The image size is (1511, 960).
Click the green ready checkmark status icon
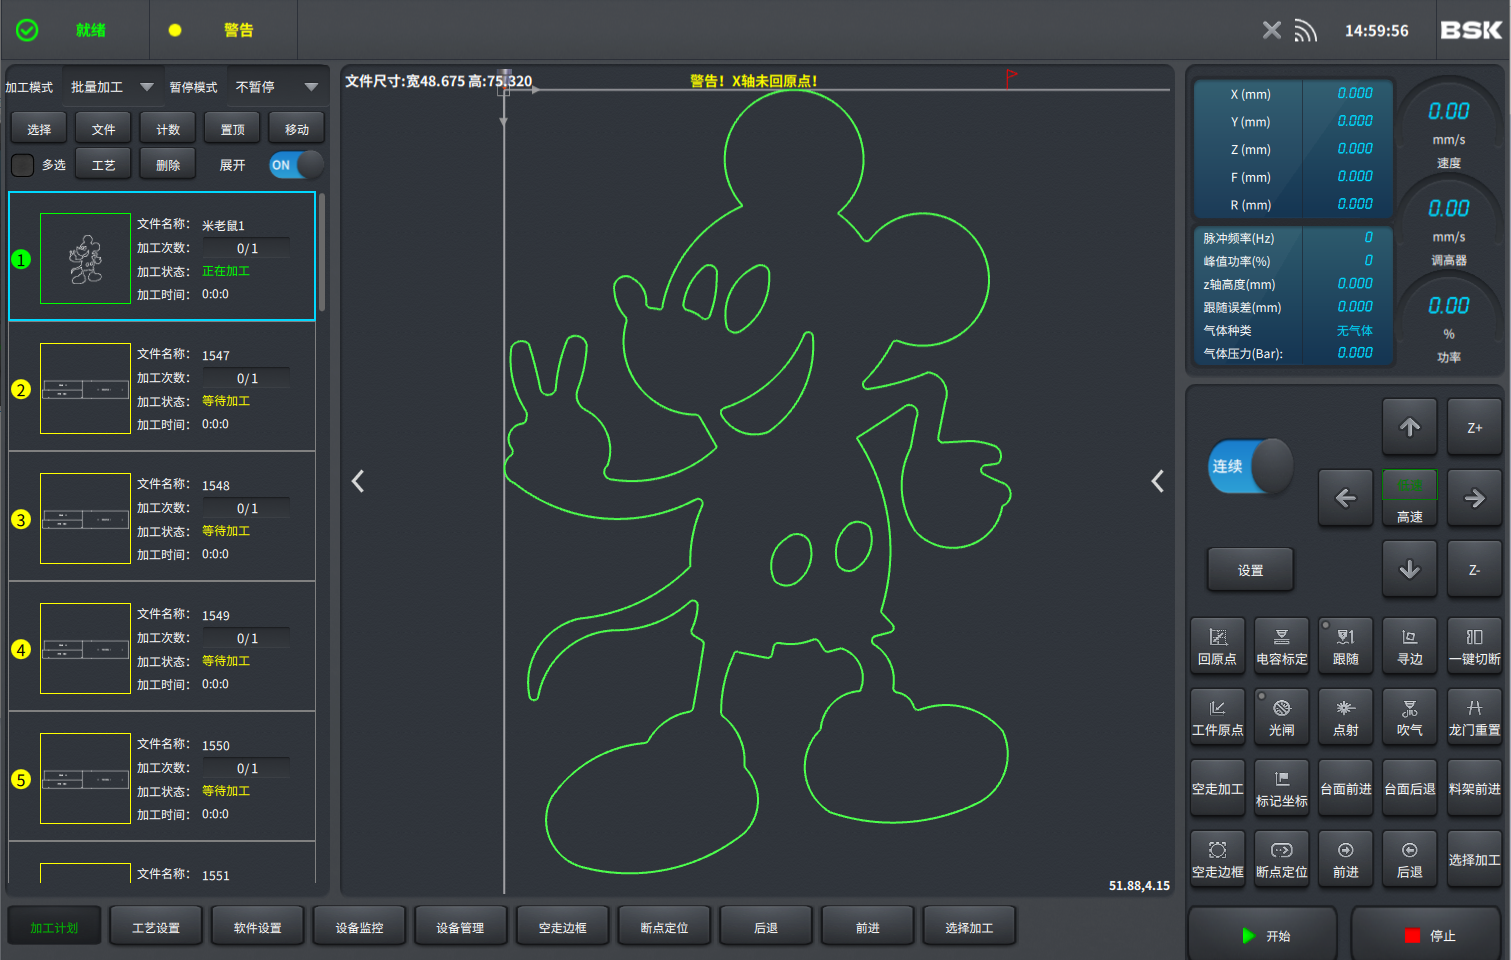[27, 30]
